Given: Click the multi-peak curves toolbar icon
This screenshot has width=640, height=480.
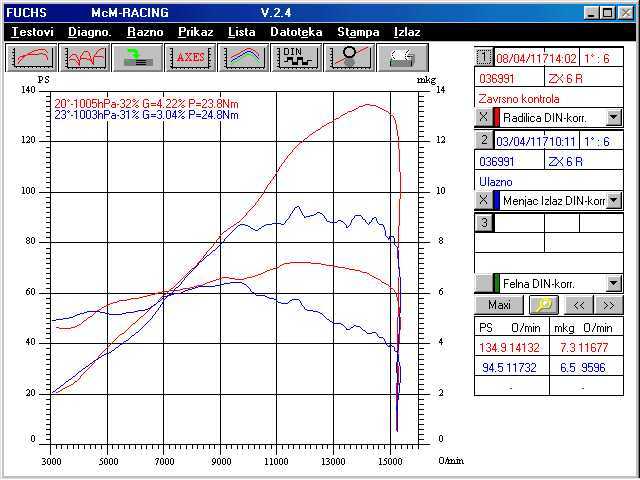Looking at the screenshot, I should (84, 56).
